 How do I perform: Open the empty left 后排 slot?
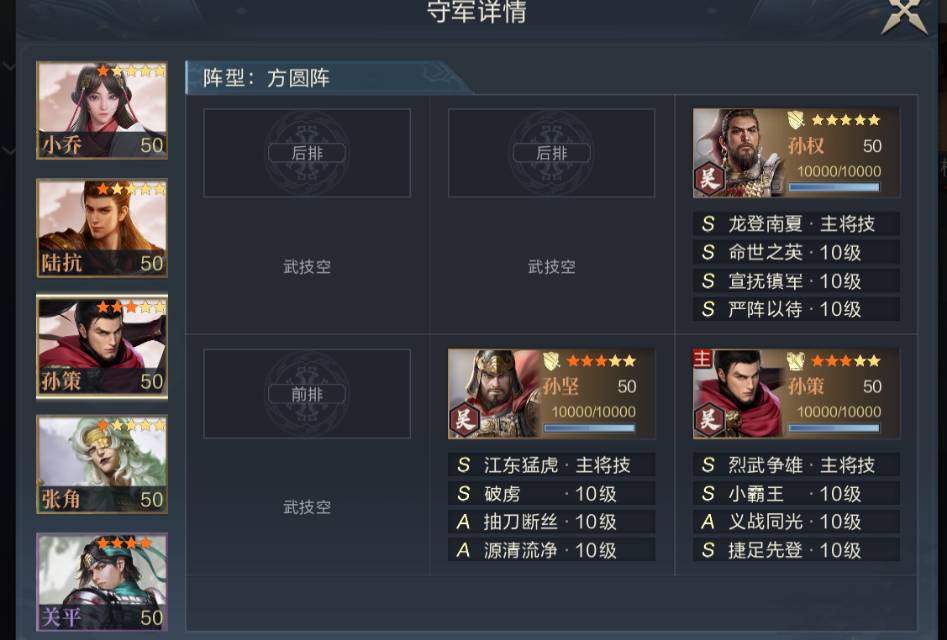[307, 153]
